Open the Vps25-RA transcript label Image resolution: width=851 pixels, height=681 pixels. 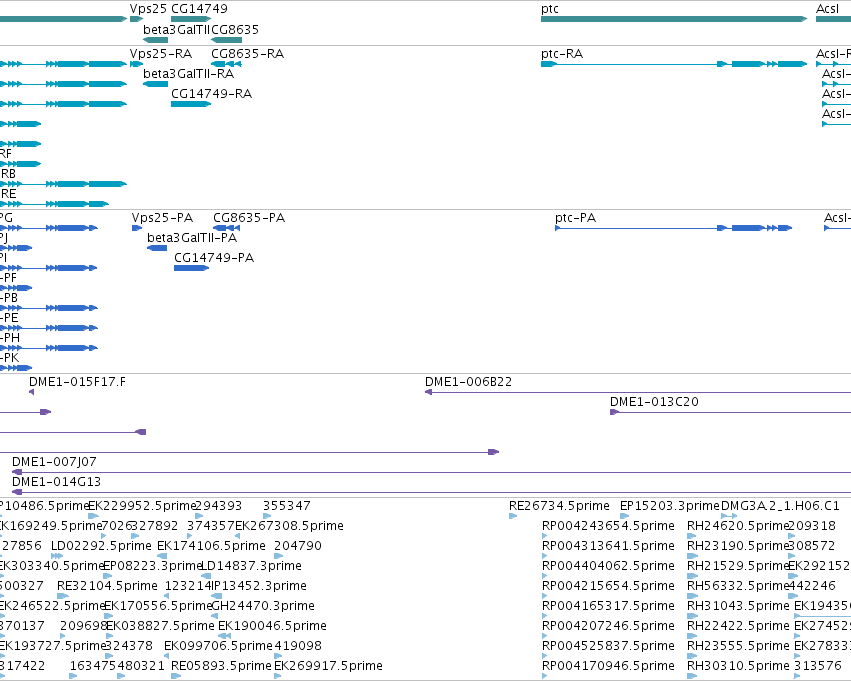pos(161,54)
